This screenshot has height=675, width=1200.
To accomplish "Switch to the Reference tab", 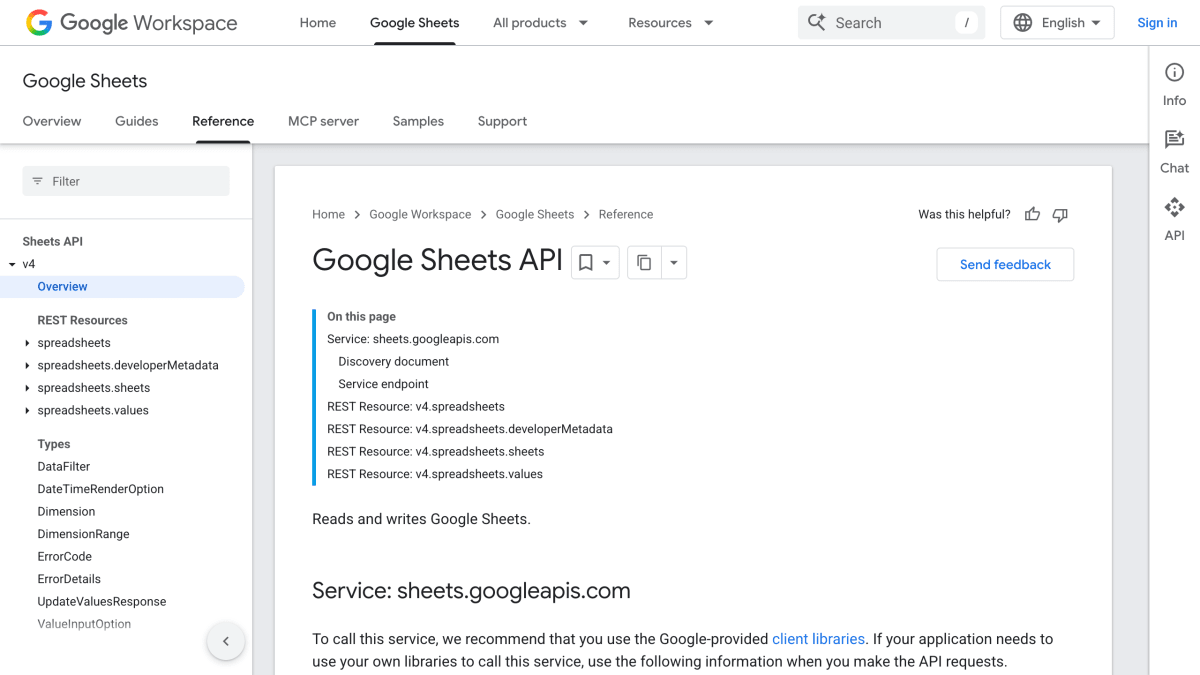I will (223, 121).
